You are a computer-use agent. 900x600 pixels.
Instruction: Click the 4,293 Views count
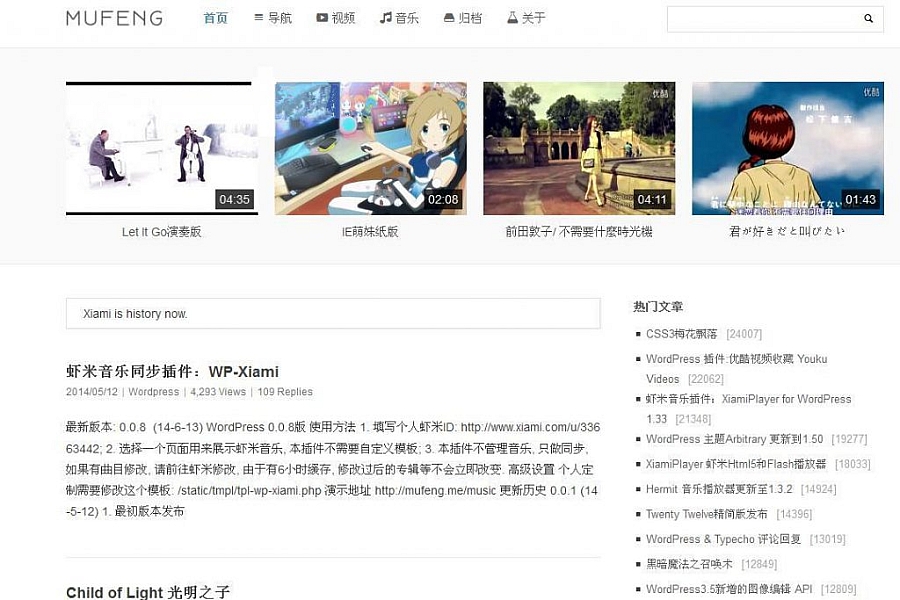[218, 392]
